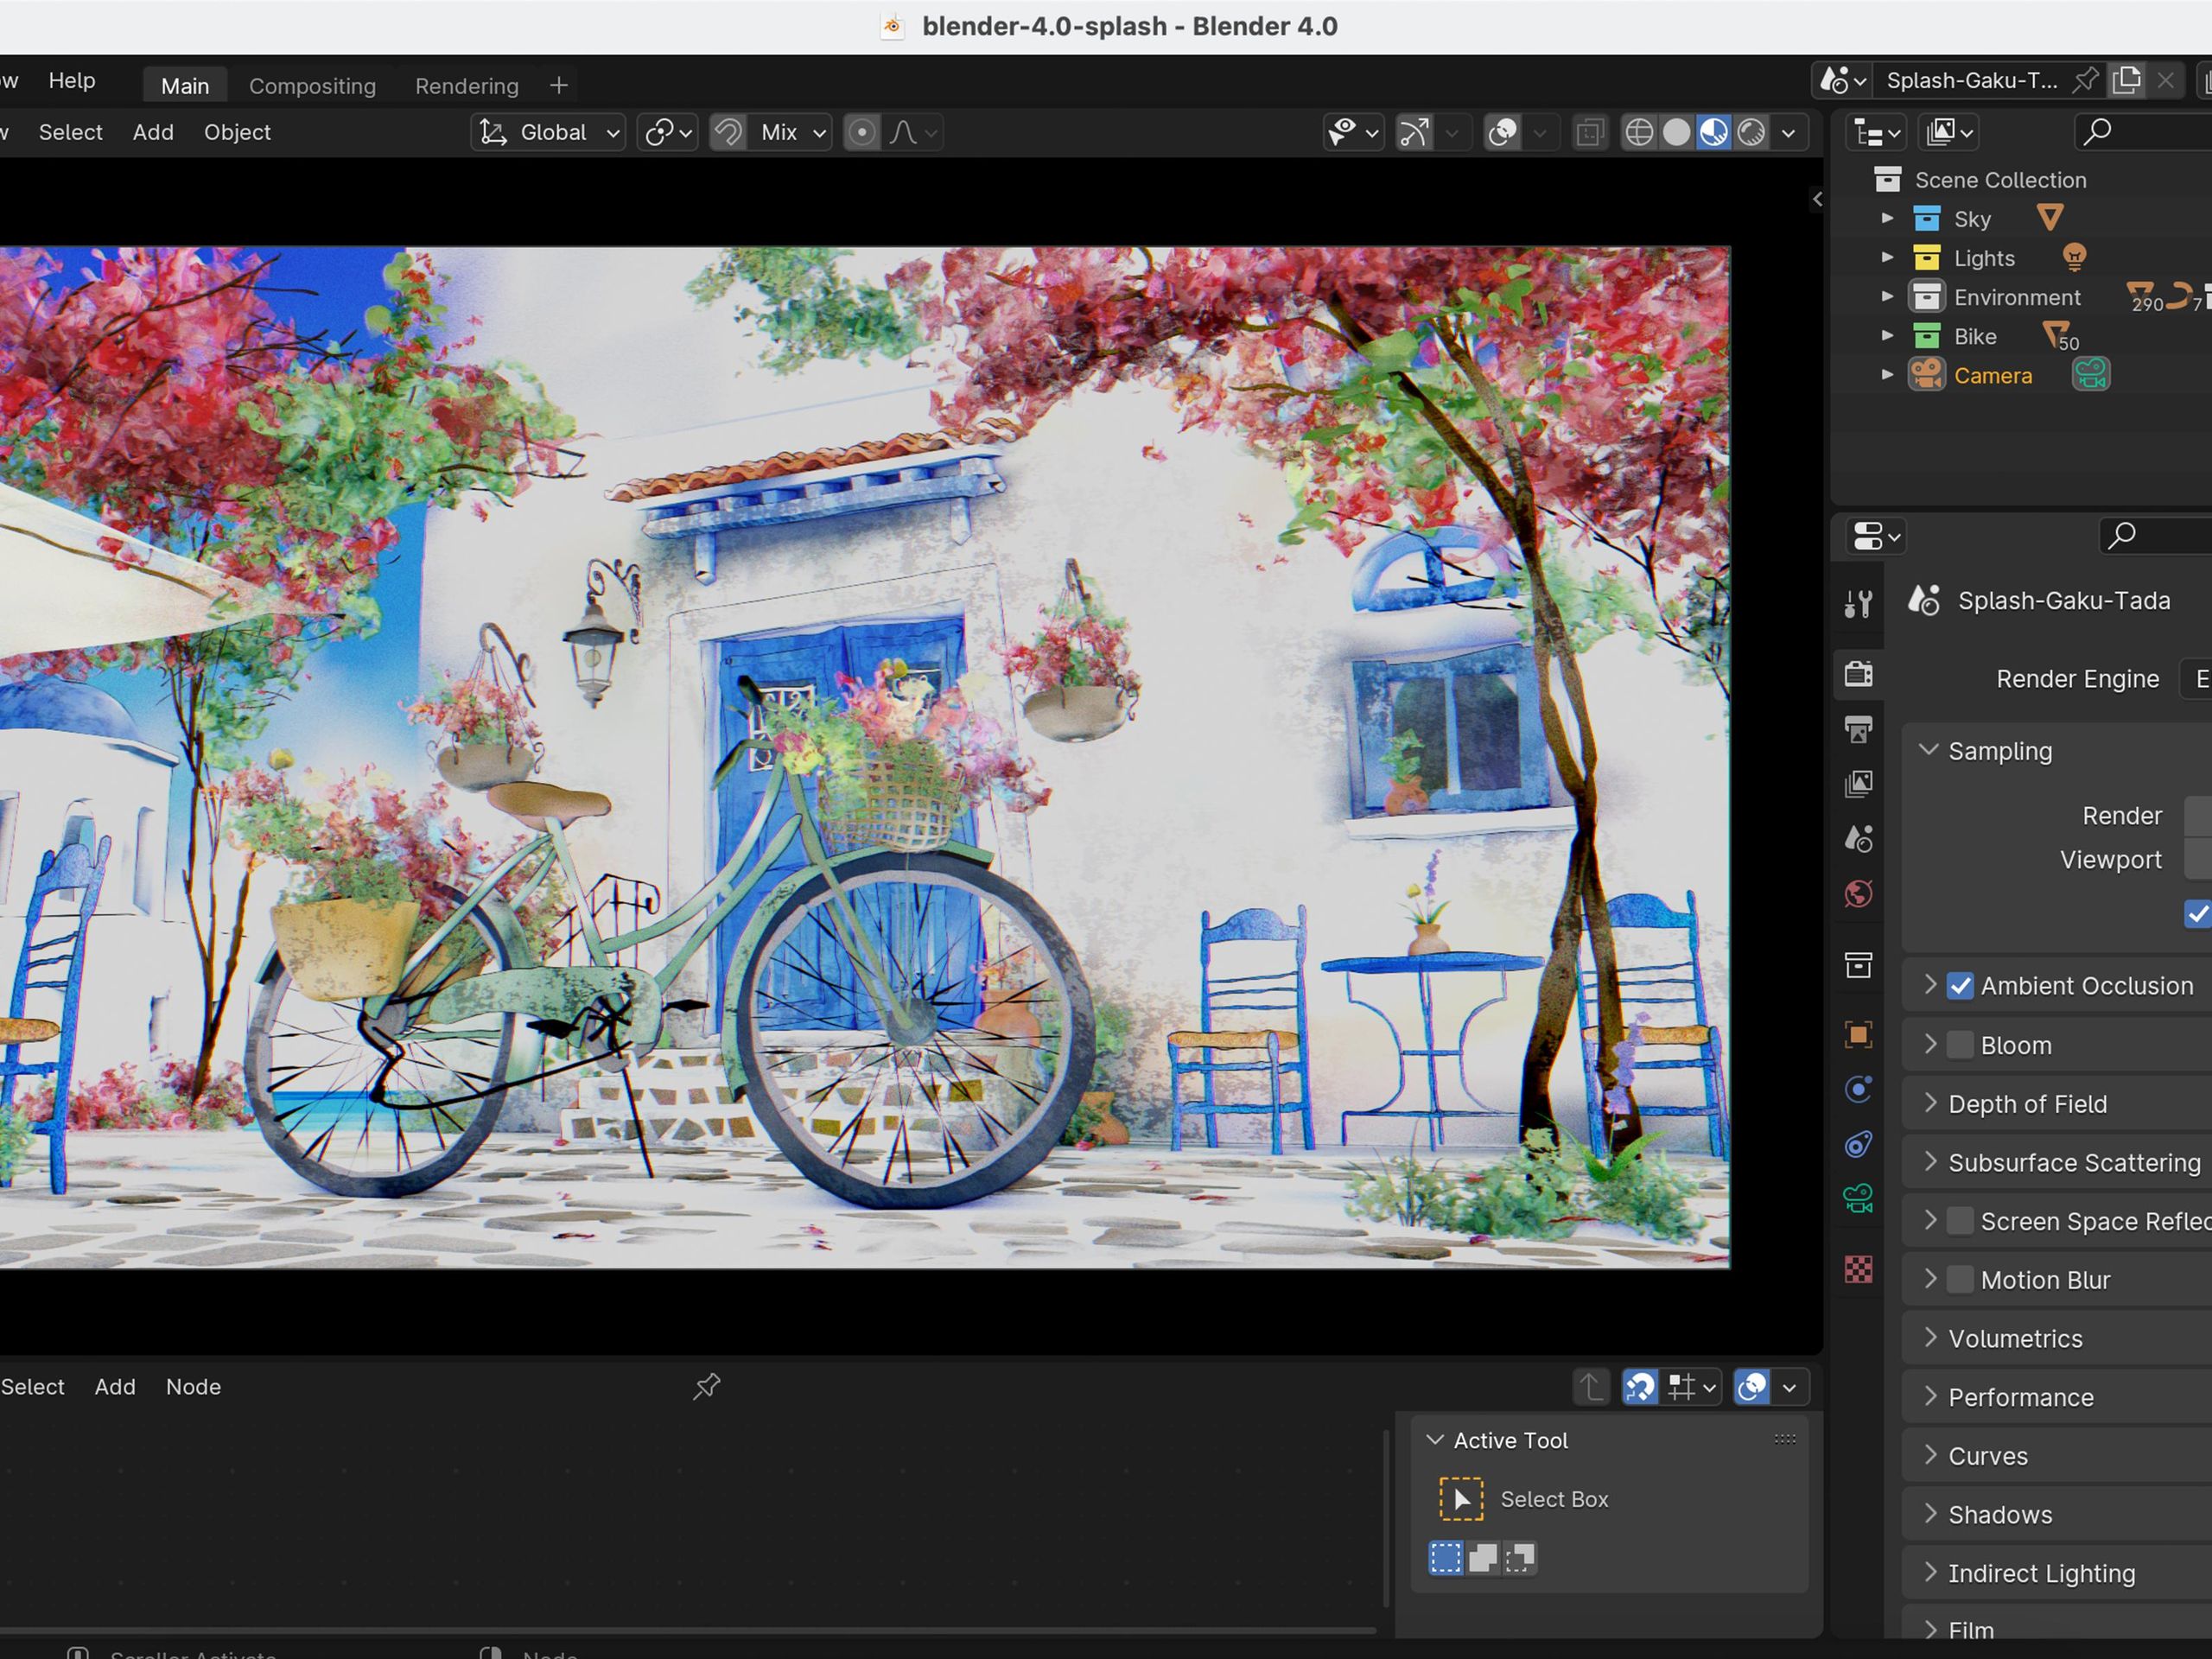This screenshot has width=2212, height=1659.
Task: Select rendered viewport shading mode
Action: click(1751, 132)
